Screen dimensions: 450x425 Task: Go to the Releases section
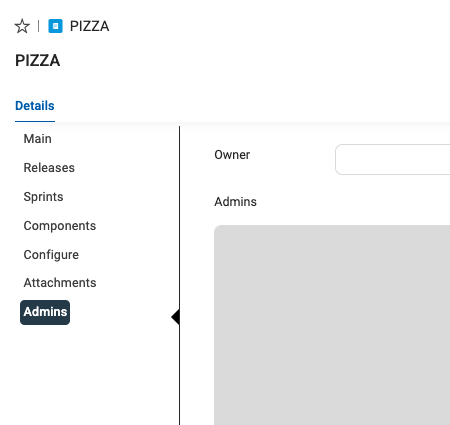(x=49, y=168)
